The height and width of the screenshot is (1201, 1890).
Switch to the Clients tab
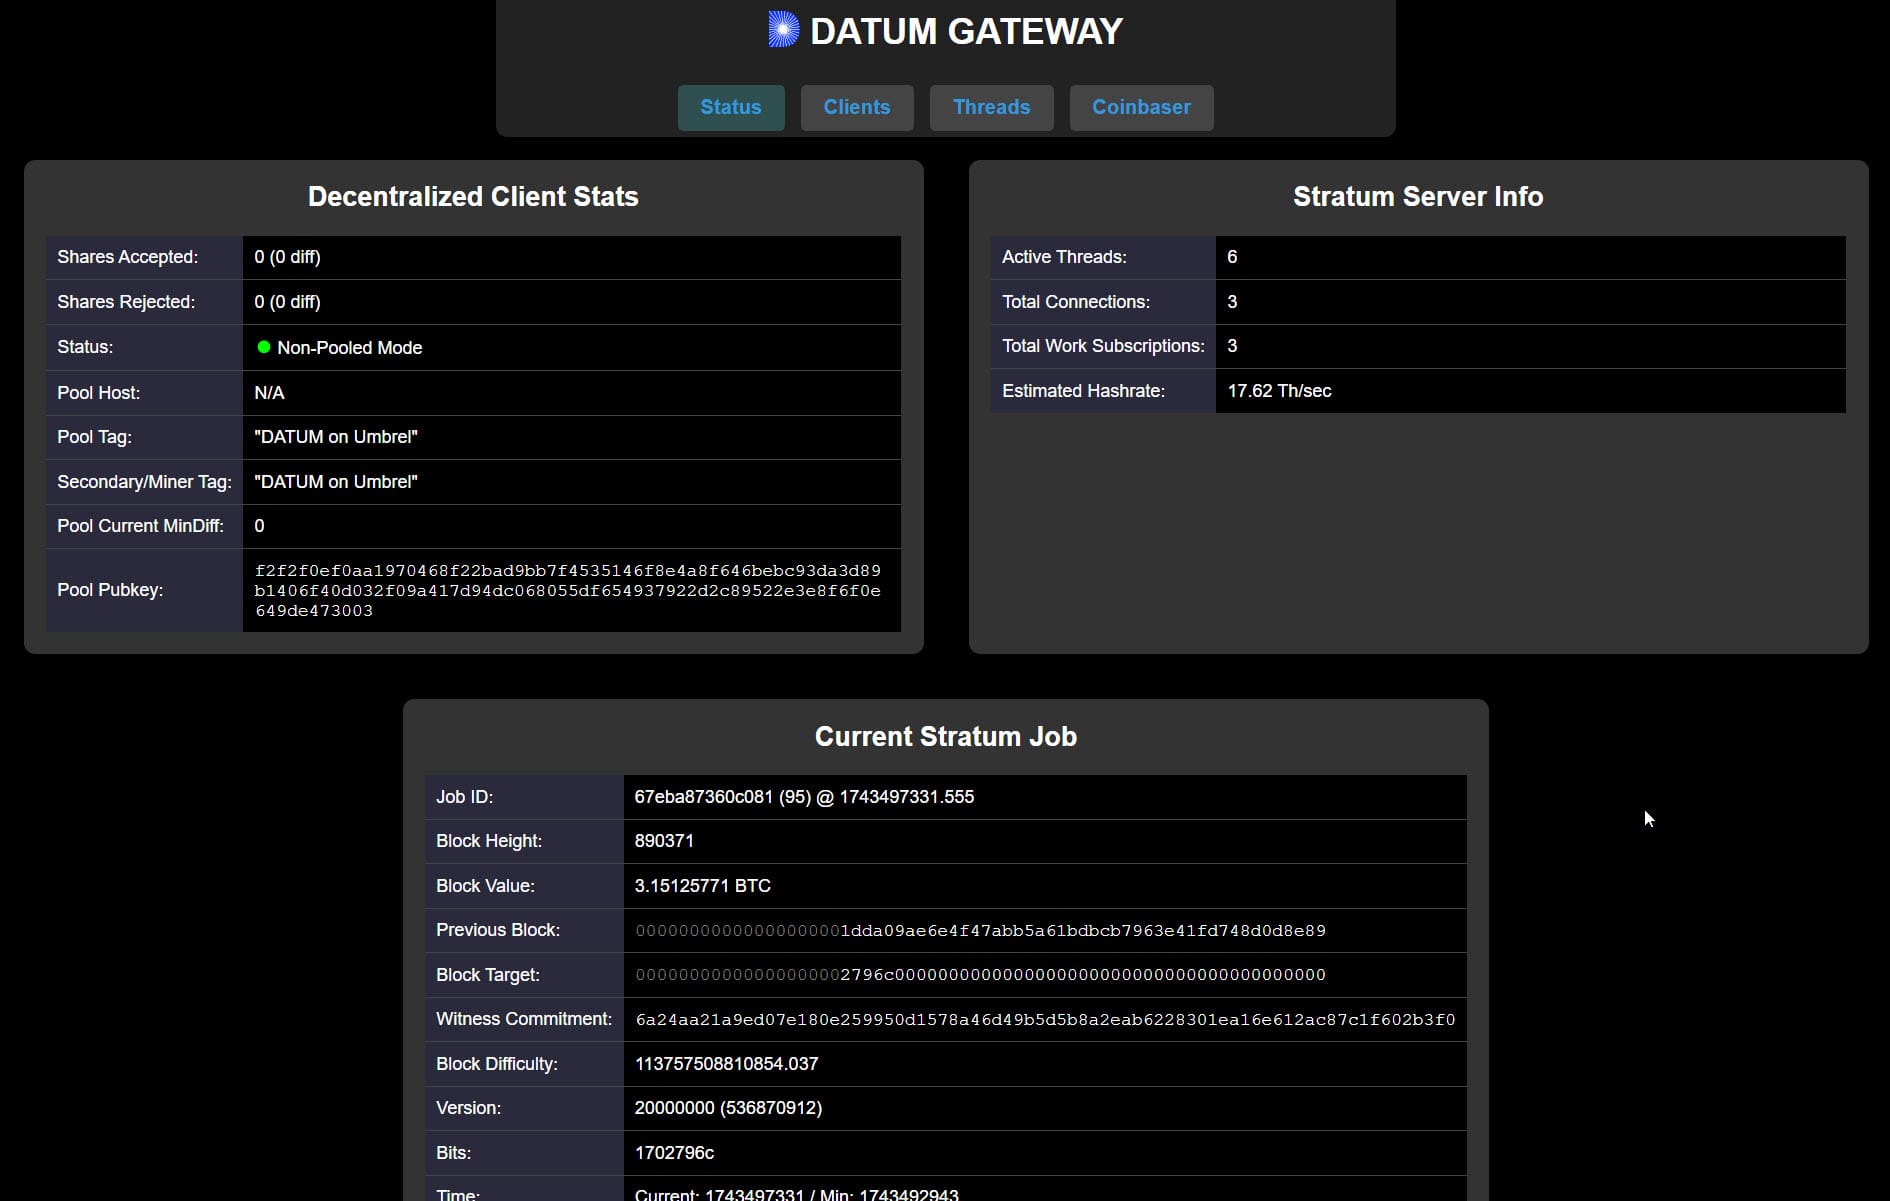click(856, 107)
